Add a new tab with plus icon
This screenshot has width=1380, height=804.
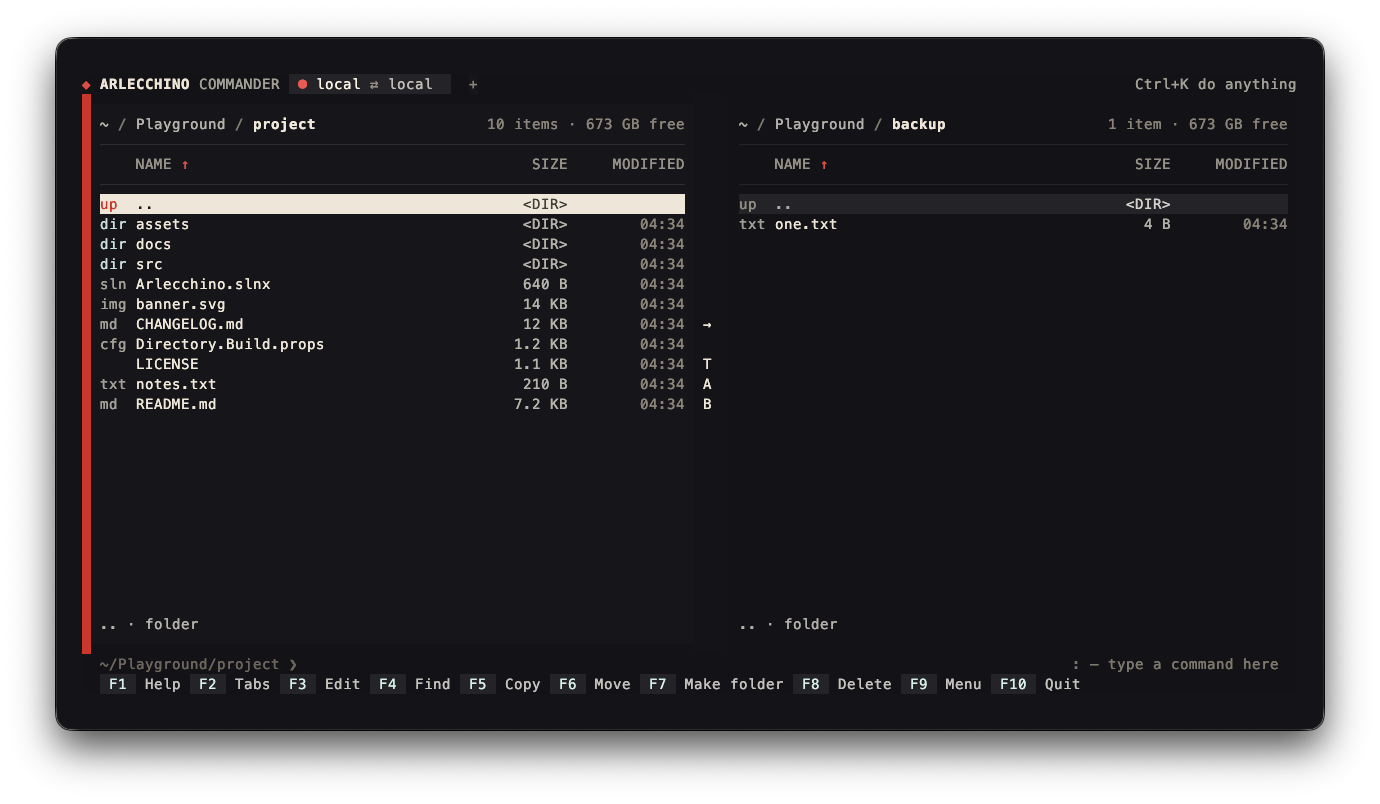pyautogui.click(x=473, y=84)
